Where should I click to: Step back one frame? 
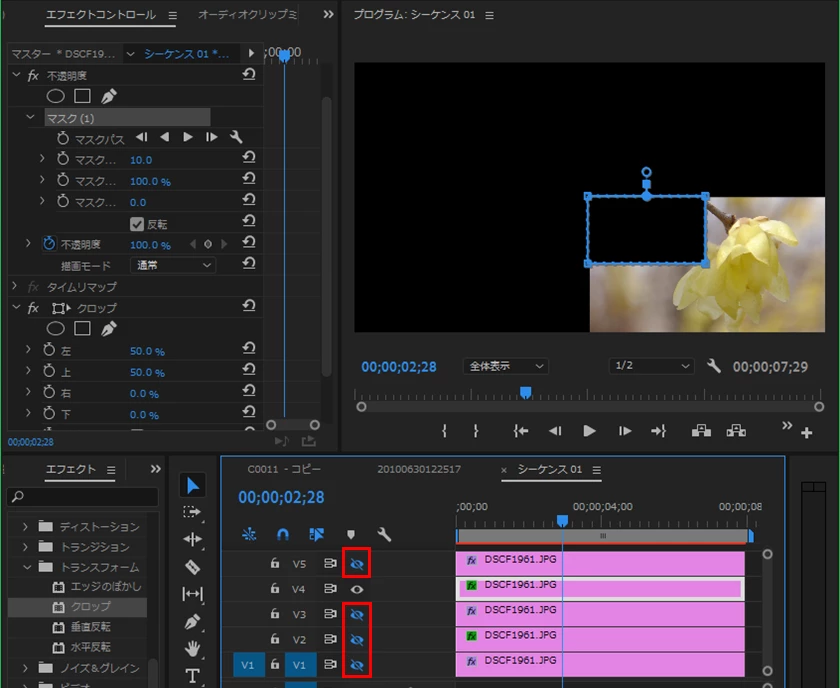(555, 431)
